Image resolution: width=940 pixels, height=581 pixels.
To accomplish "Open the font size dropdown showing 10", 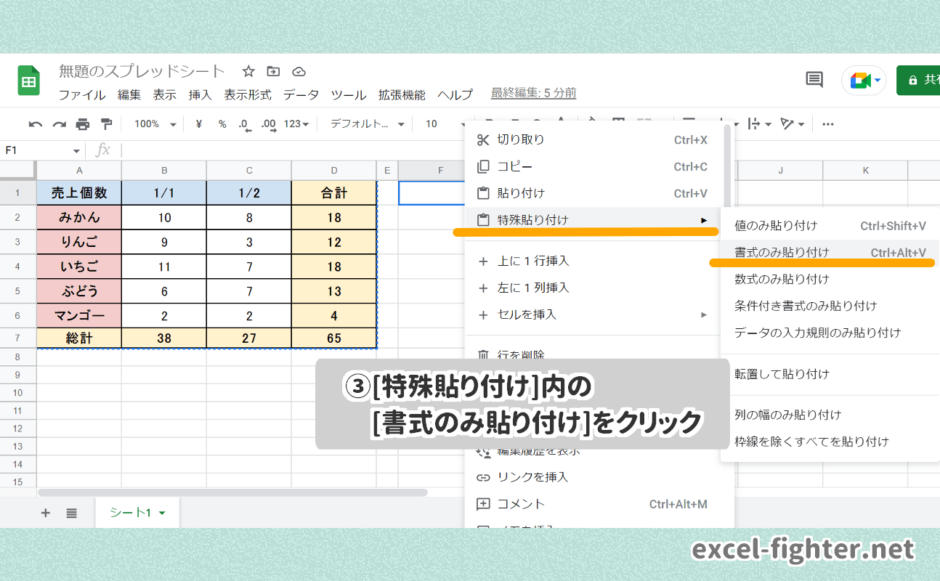I will tap(431, 123).
